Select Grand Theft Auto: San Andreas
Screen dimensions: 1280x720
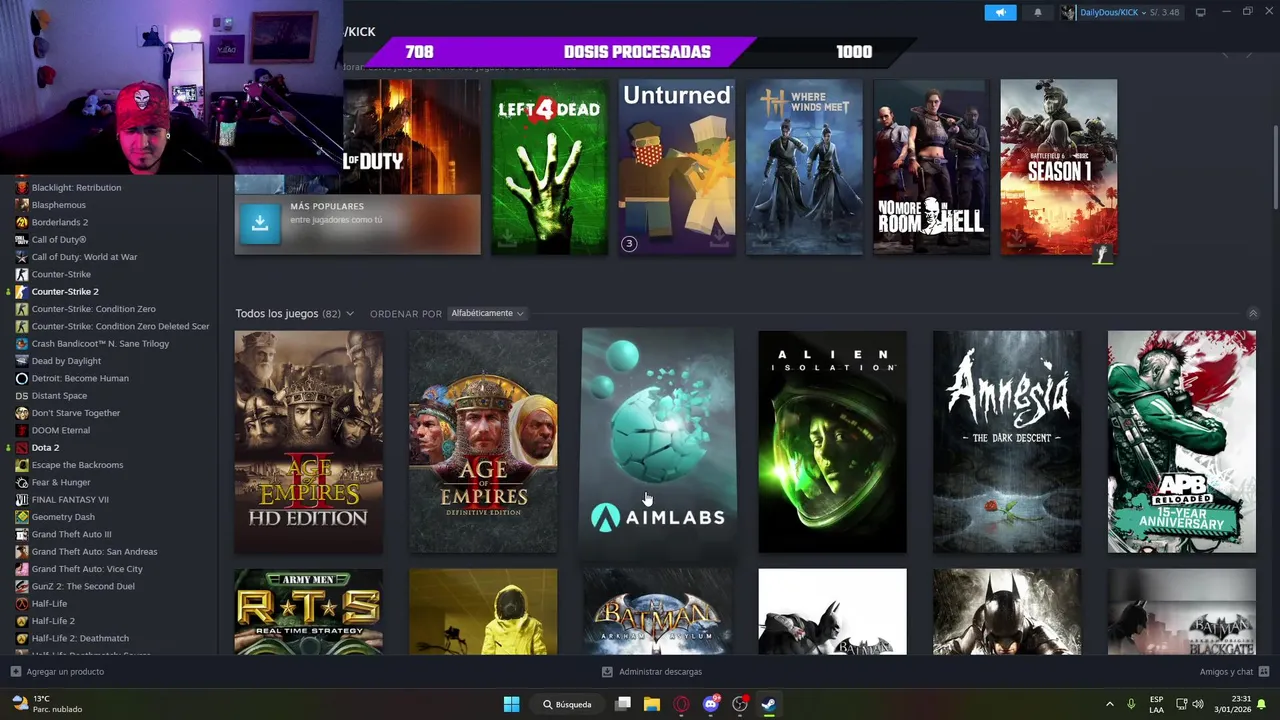pos(94,552)
